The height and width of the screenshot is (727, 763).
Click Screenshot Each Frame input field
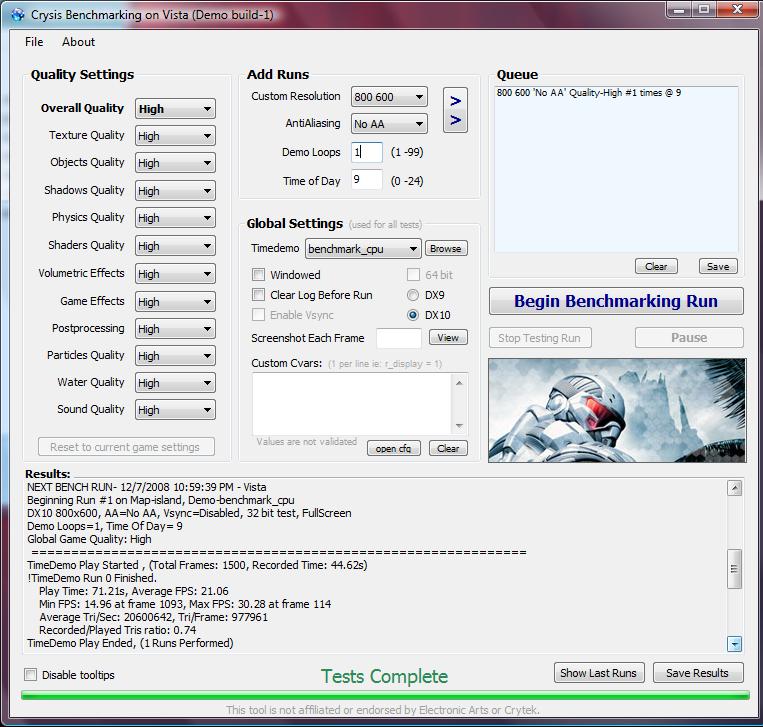(399, 338)
